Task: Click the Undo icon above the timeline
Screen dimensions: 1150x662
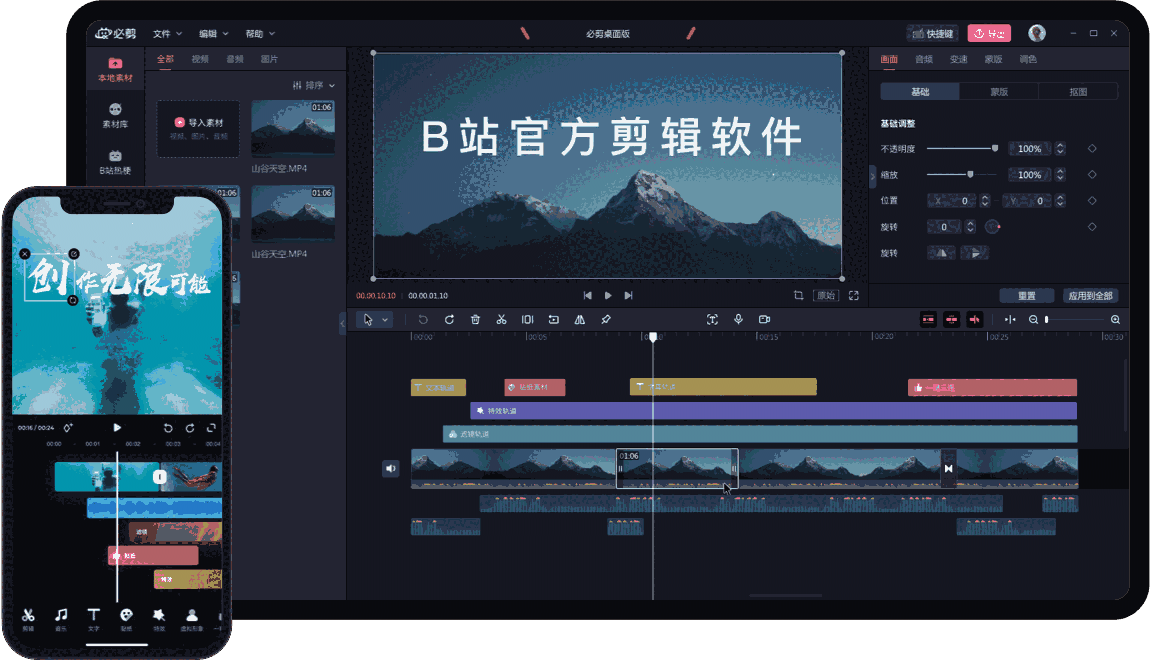Action: [423, 319]
